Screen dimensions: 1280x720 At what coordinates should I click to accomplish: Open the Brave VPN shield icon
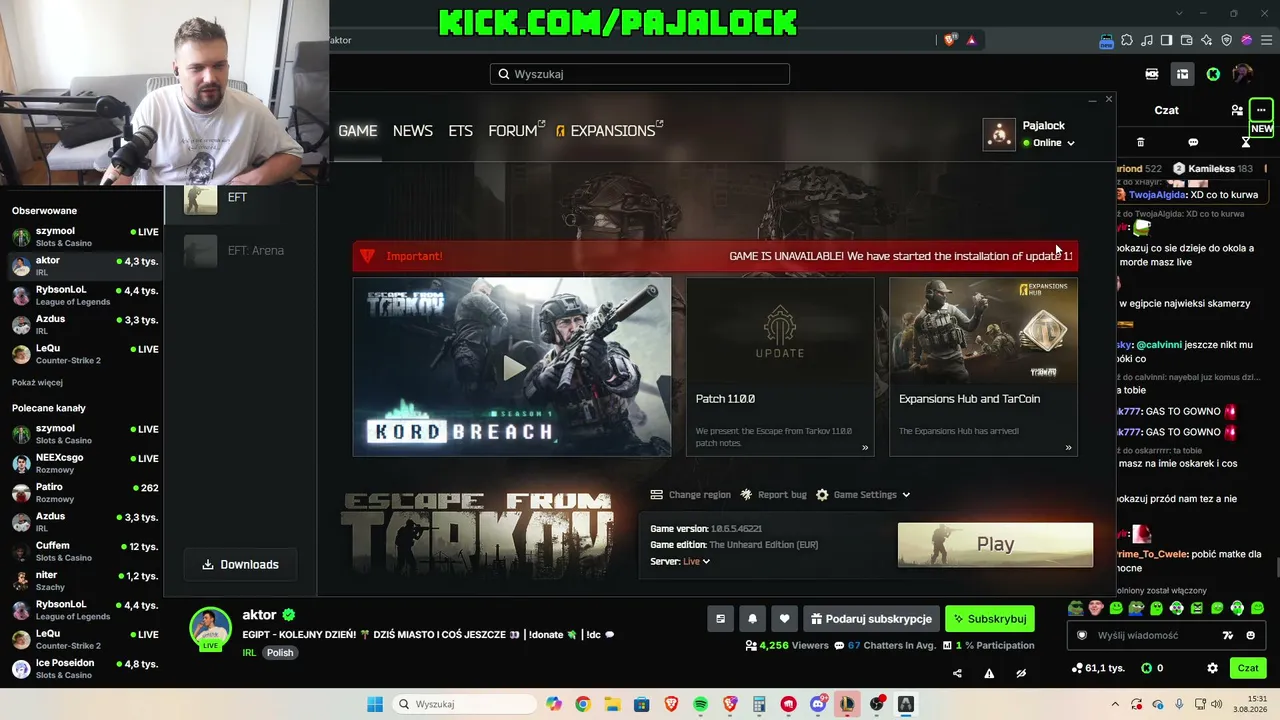click(1227, 40)
